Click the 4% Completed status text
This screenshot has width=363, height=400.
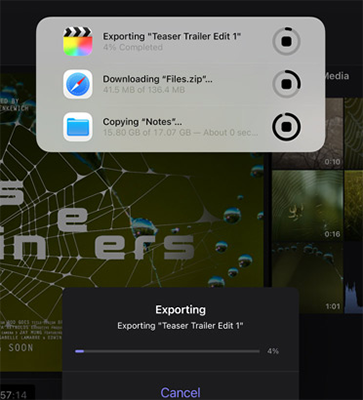(x=133, y=47)
